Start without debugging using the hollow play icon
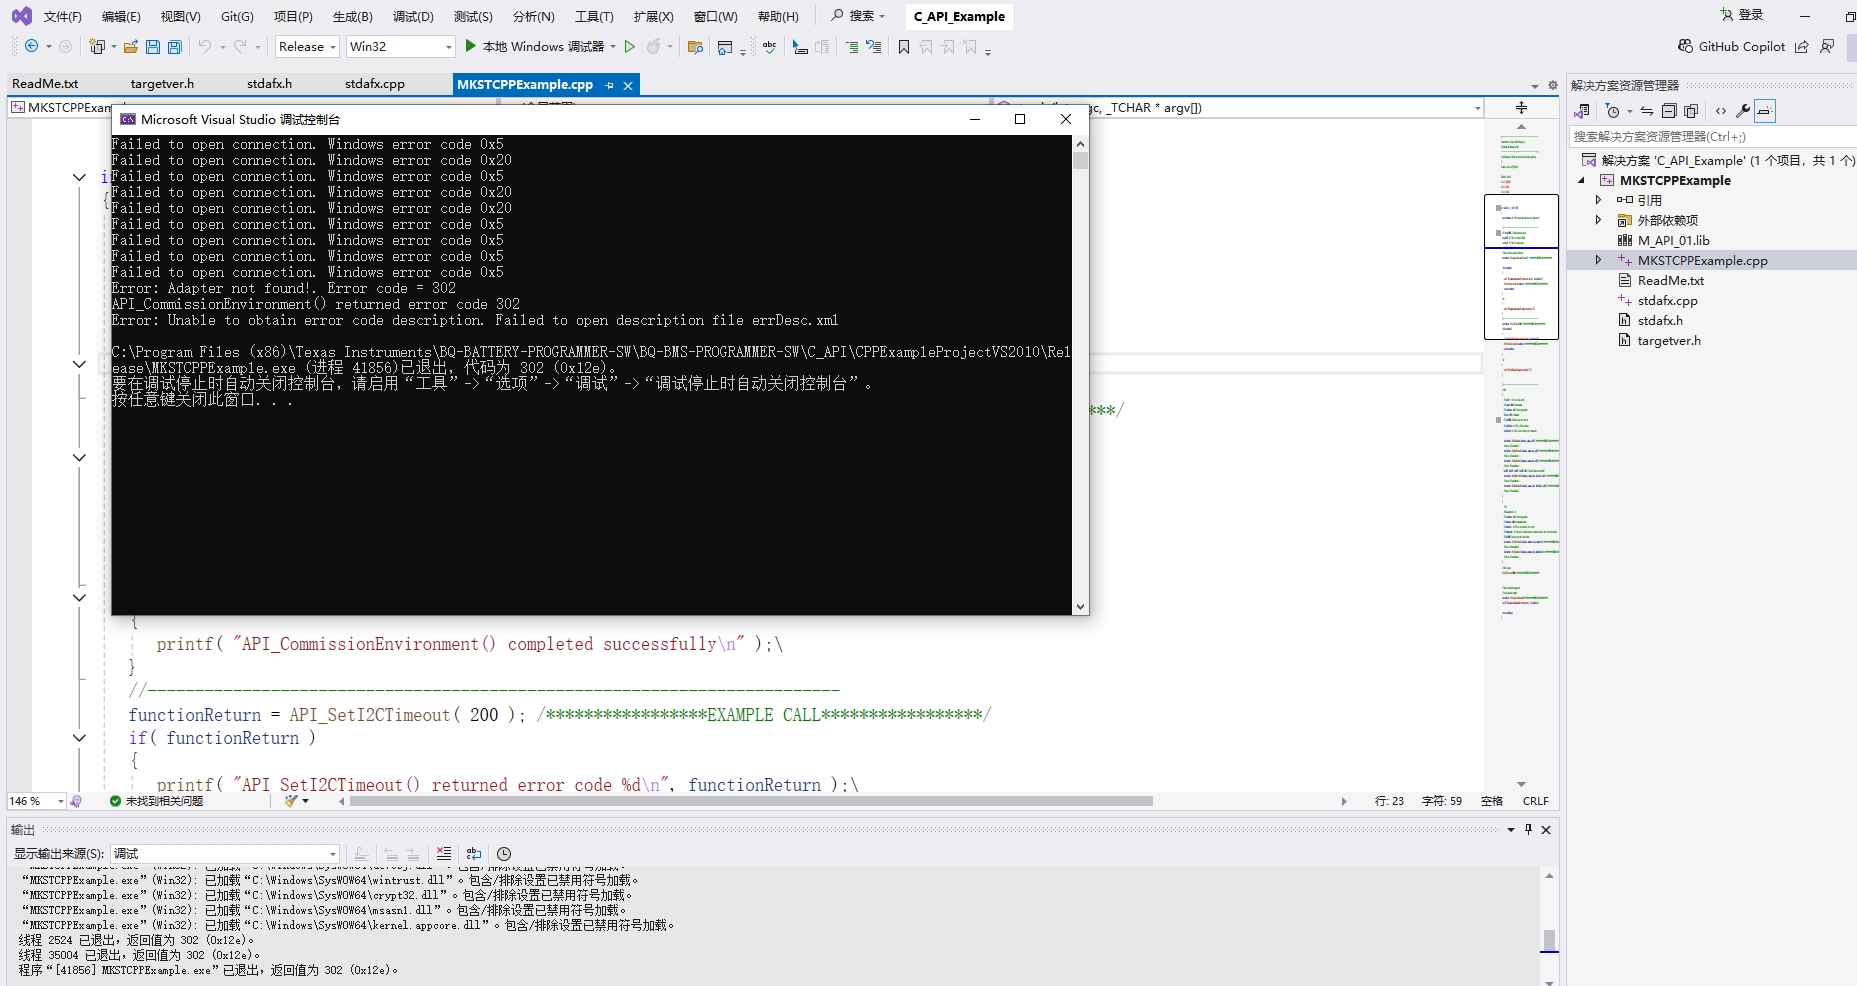This screenshot has width=1857, height=986. [630, 46]
